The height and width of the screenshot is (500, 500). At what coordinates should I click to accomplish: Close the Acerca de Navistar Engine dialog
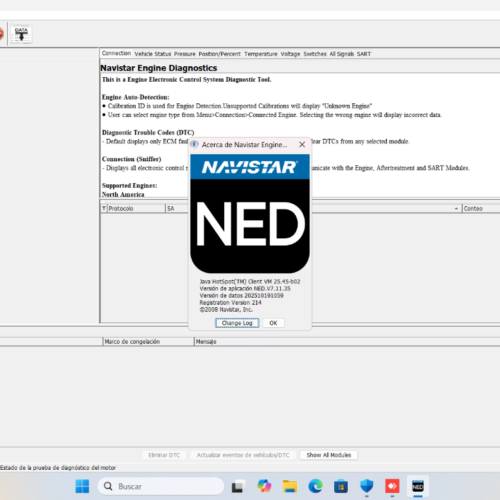[302, 144]
